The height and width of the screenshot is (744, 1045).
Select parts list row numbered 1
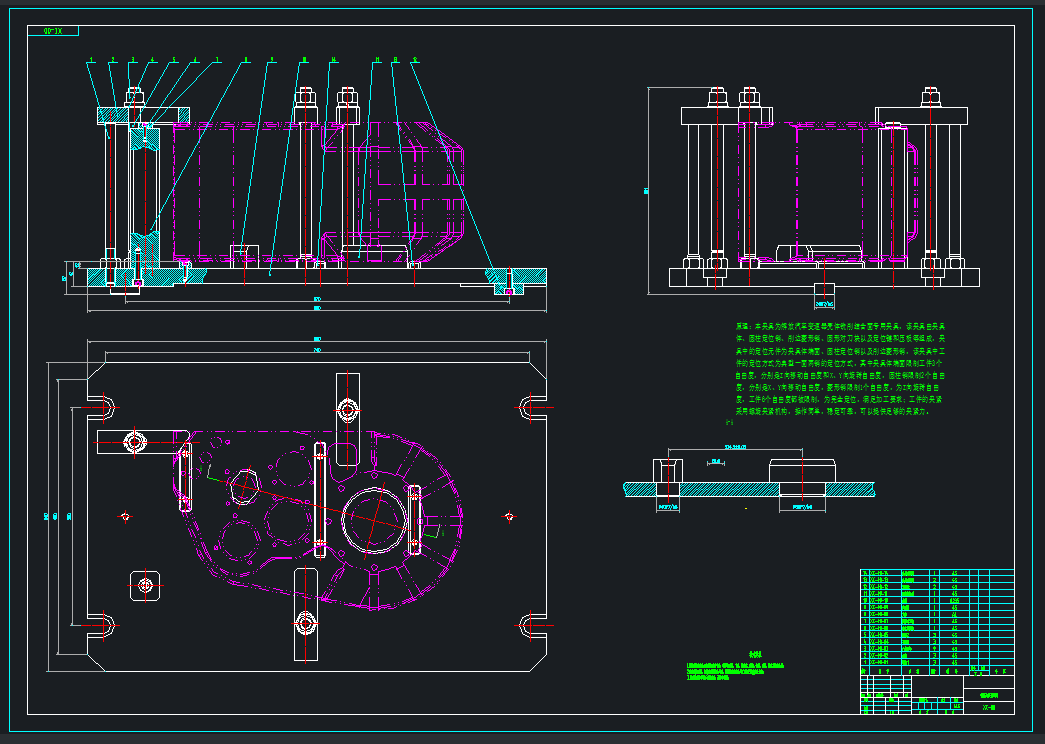[937, 663]
